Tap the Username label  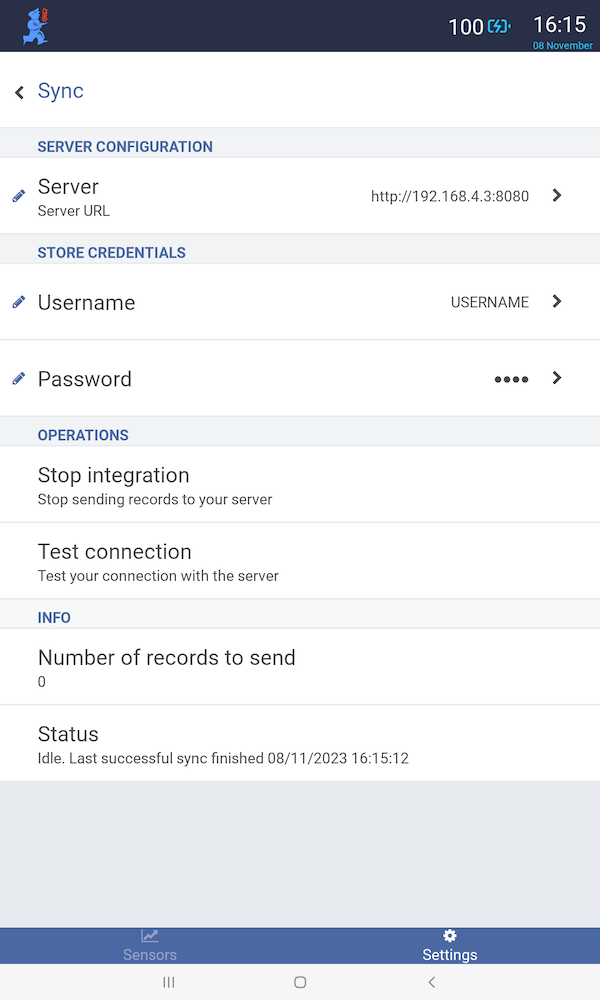(86, 302)
